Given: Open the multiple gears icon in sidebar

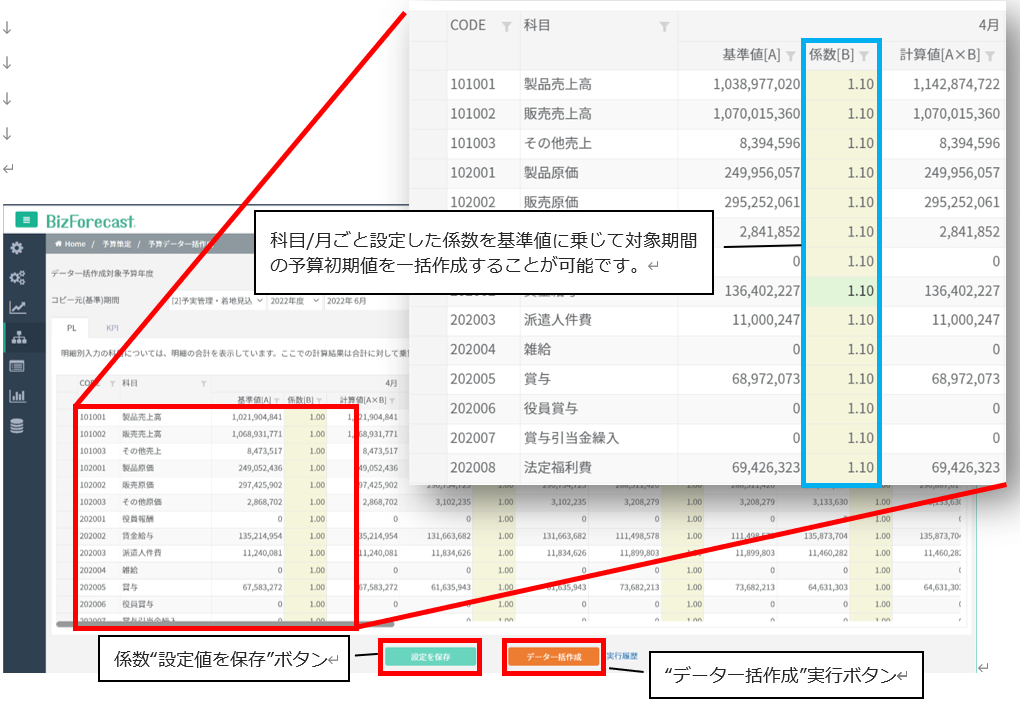Looking at the screenshot, I should click(17, 278).
